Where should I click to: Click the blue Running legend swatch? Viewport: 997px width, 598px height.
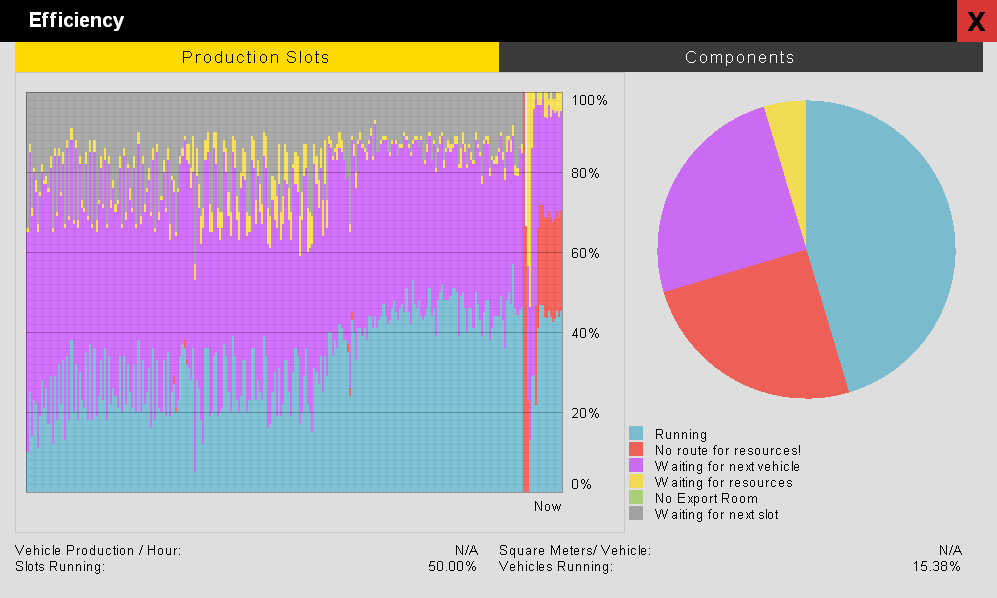click(636, 434)
